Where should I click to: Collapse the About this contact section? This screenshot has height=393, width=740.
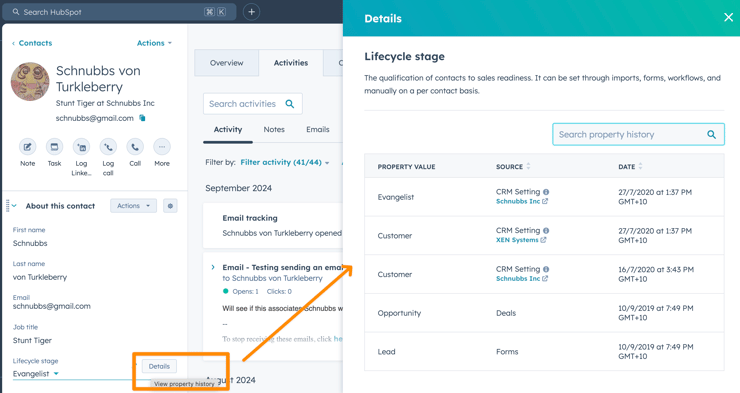pyautogui.click(x=14, y=206)
